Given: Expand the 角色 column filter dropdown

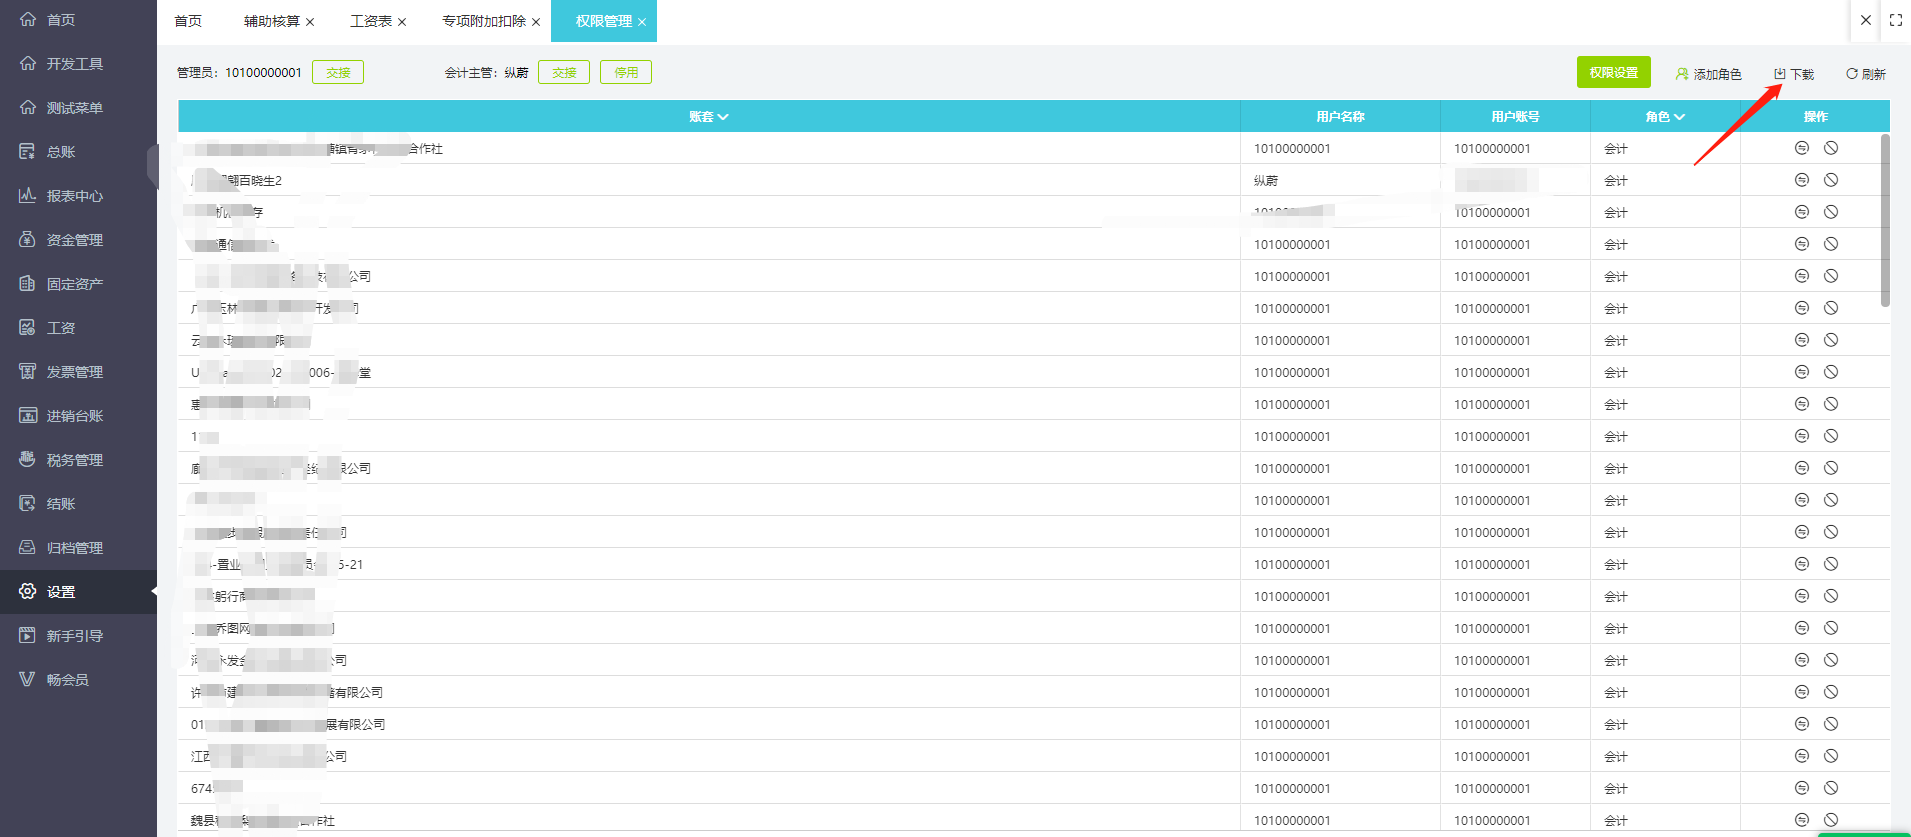Looking at the screenshot, I should (x=1680, y=117).
